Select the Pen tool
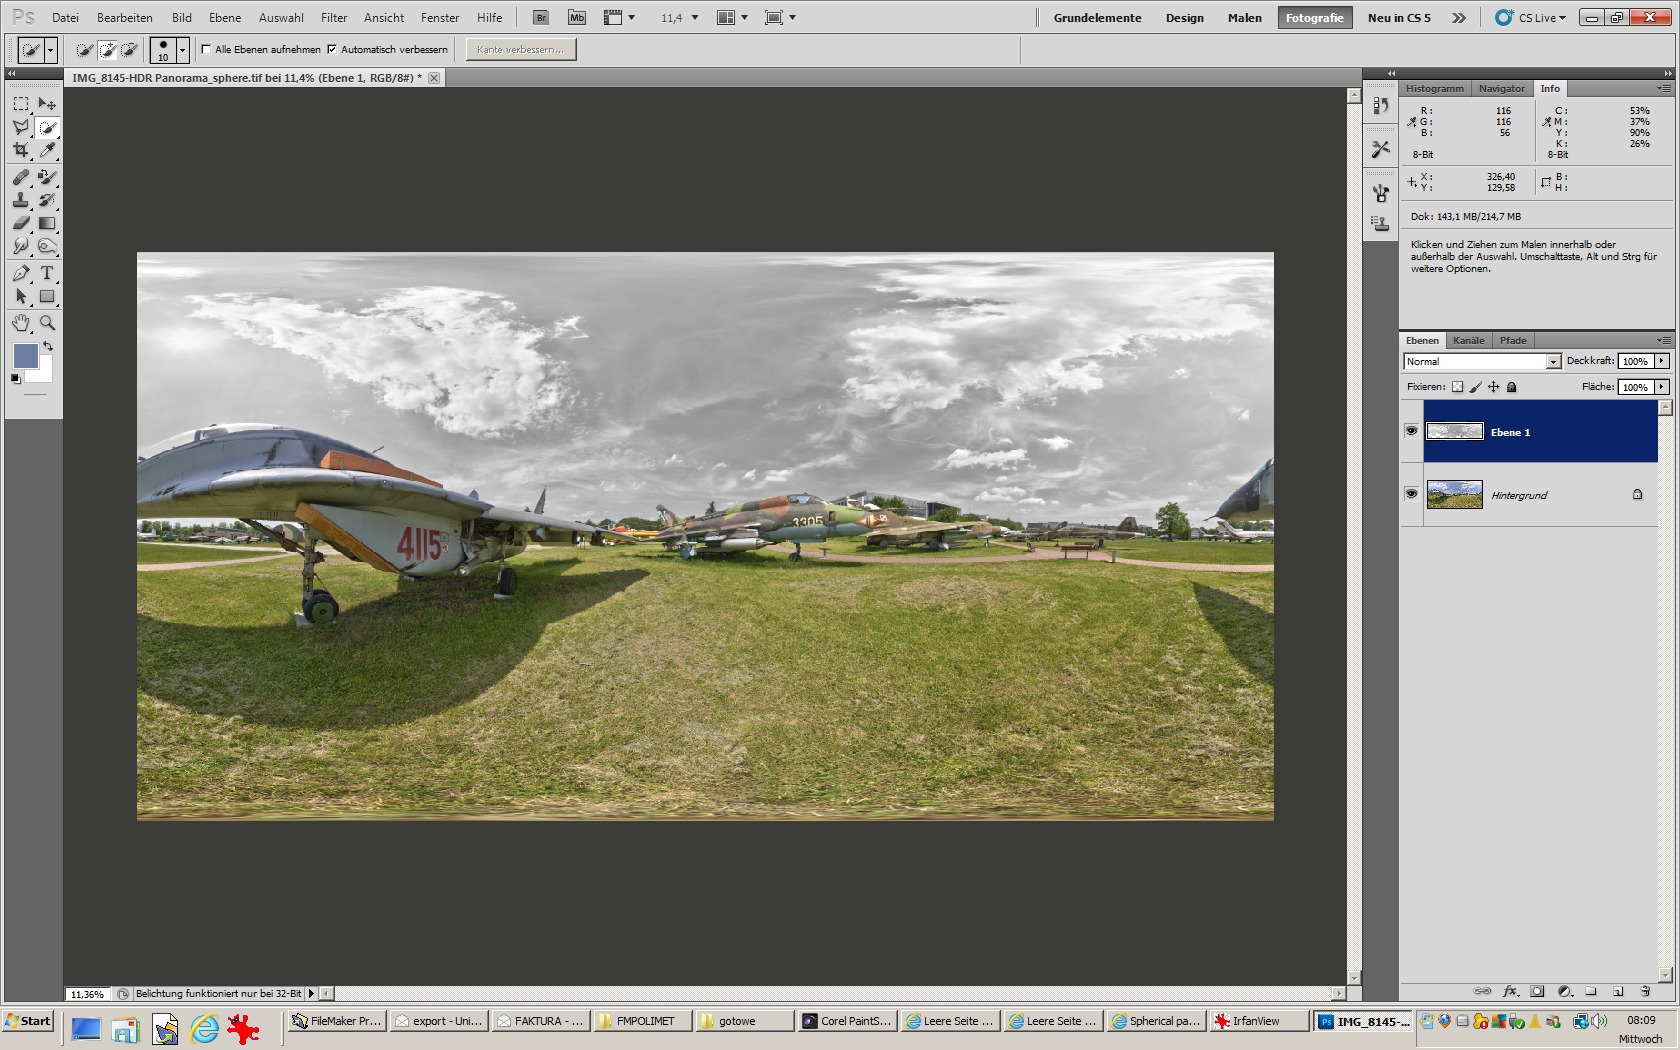1680x1050 pixels. pyautogui.click(x=21, y=273)
